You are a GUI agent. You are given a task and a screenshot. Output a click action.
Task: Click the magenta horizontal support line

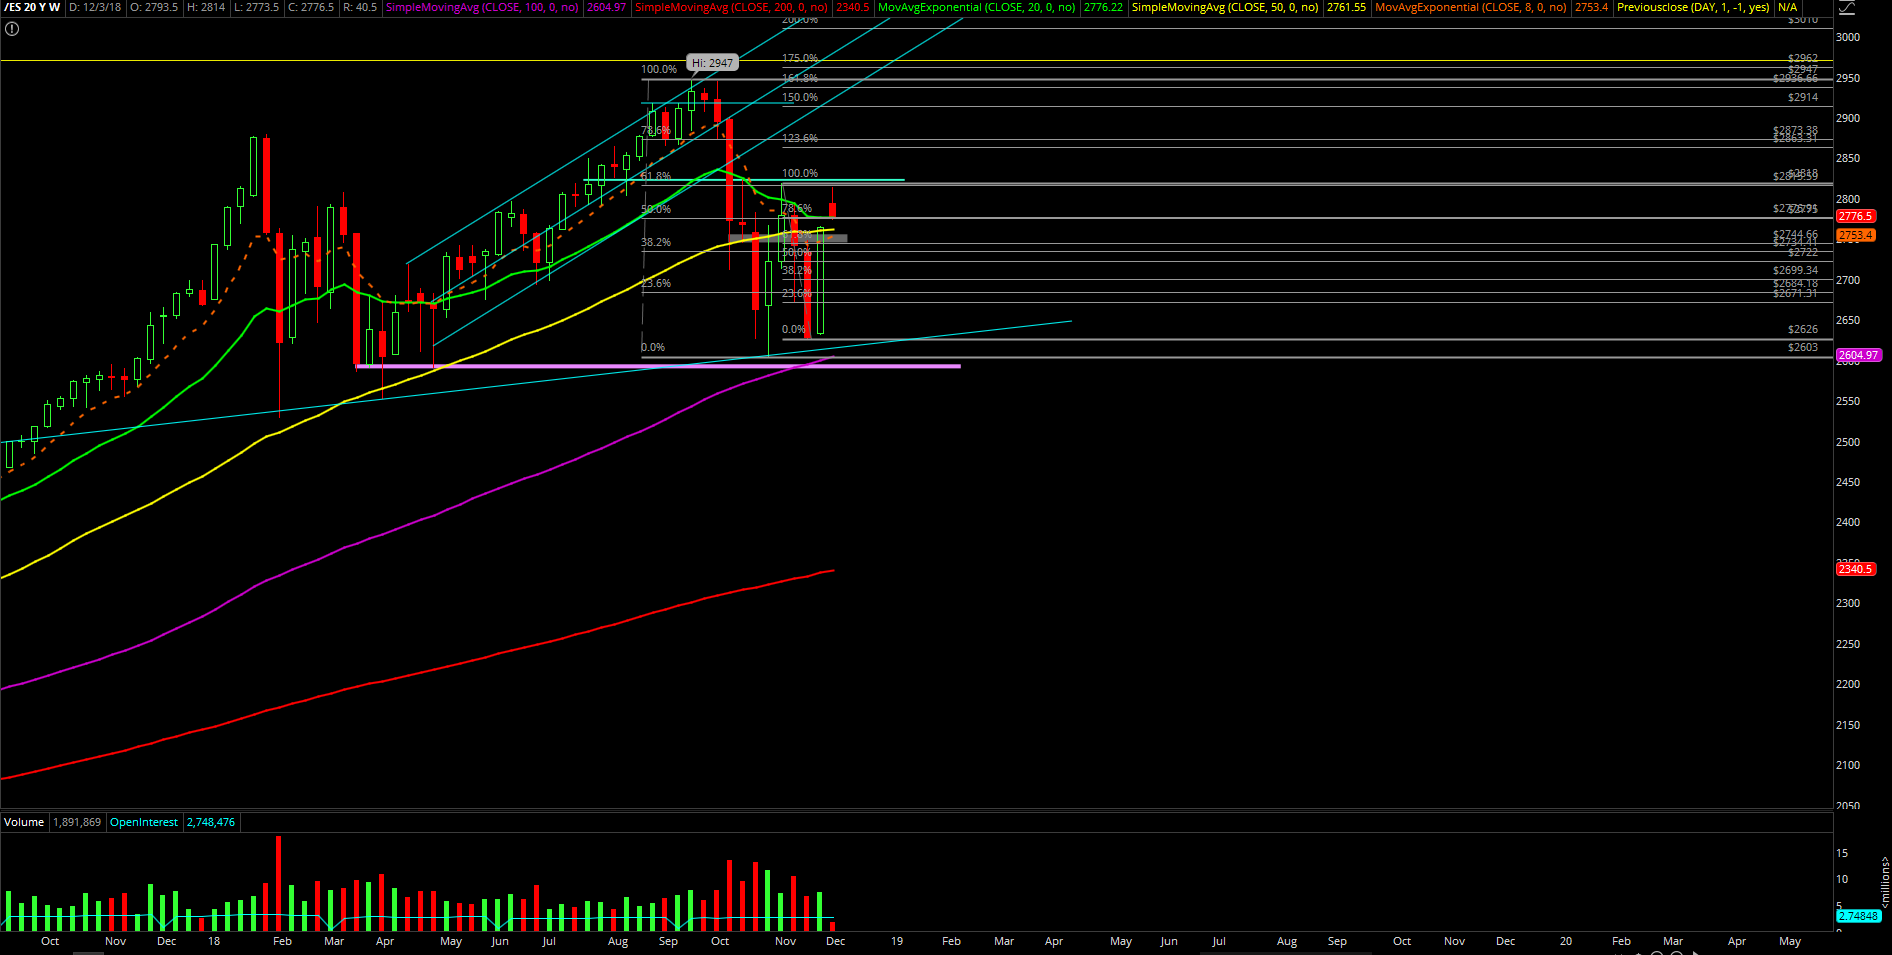[658, 366]
